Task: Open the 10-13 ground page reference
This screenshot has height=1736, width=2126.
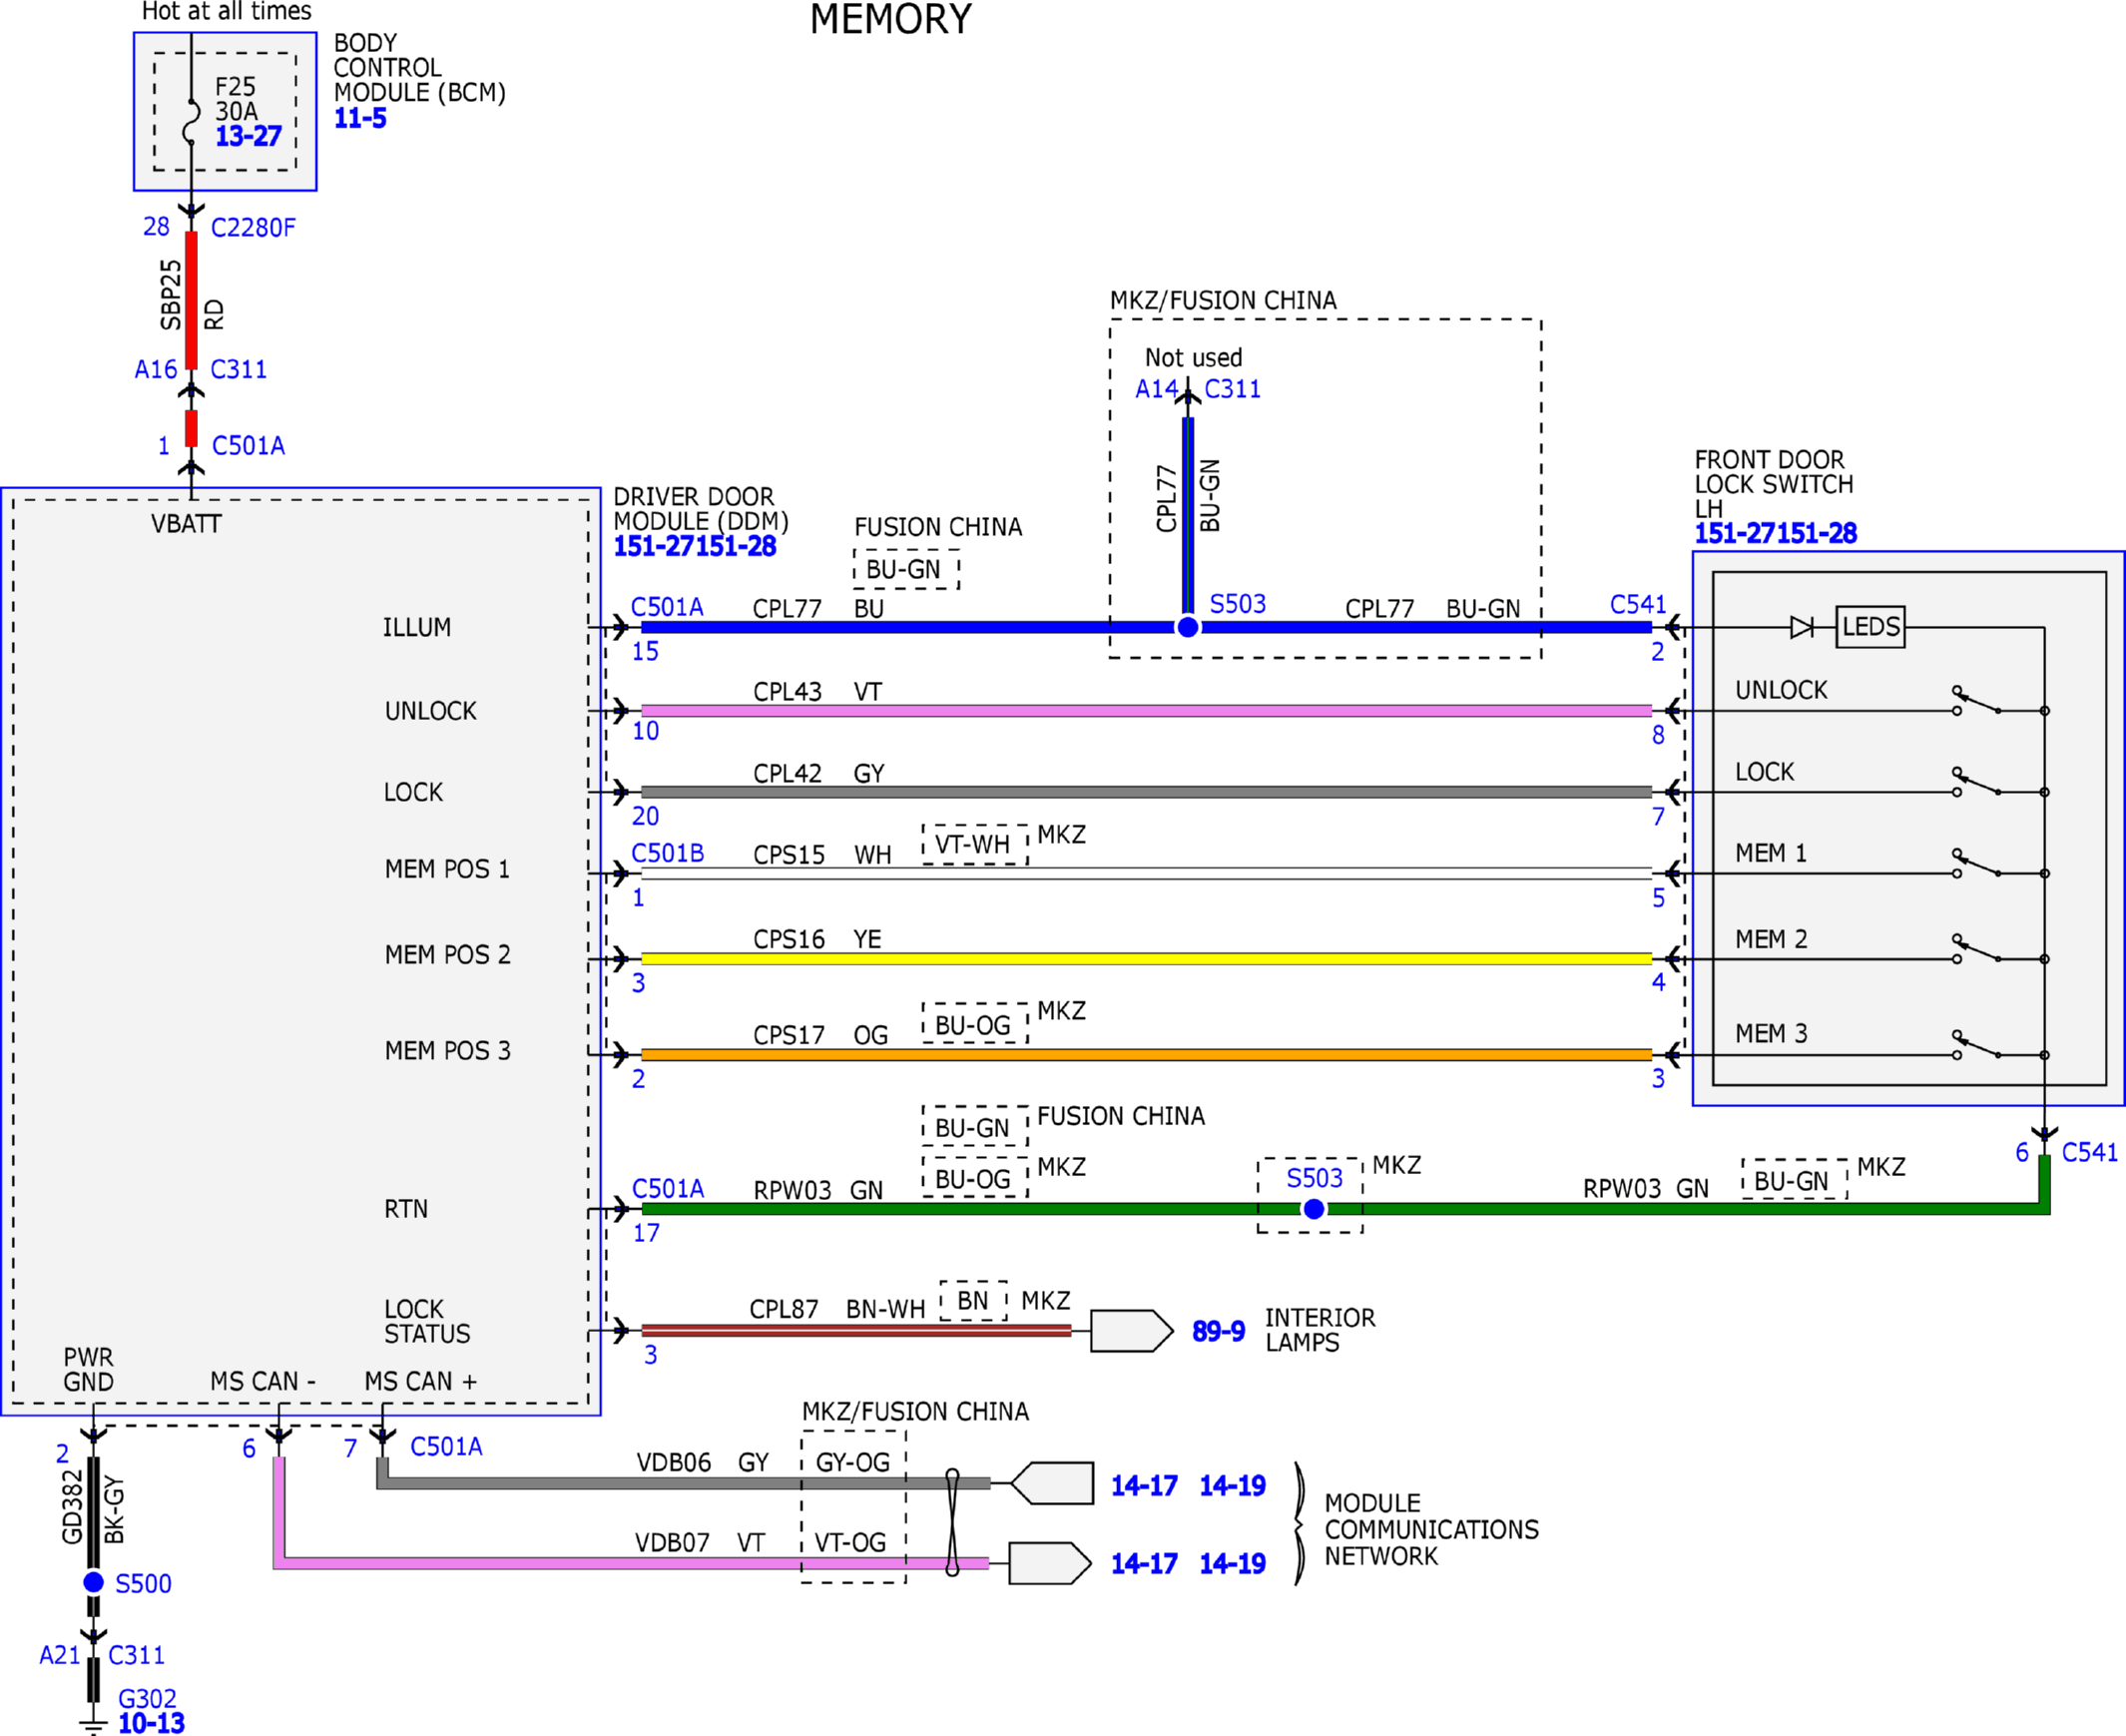Action: click(151, 1723)
